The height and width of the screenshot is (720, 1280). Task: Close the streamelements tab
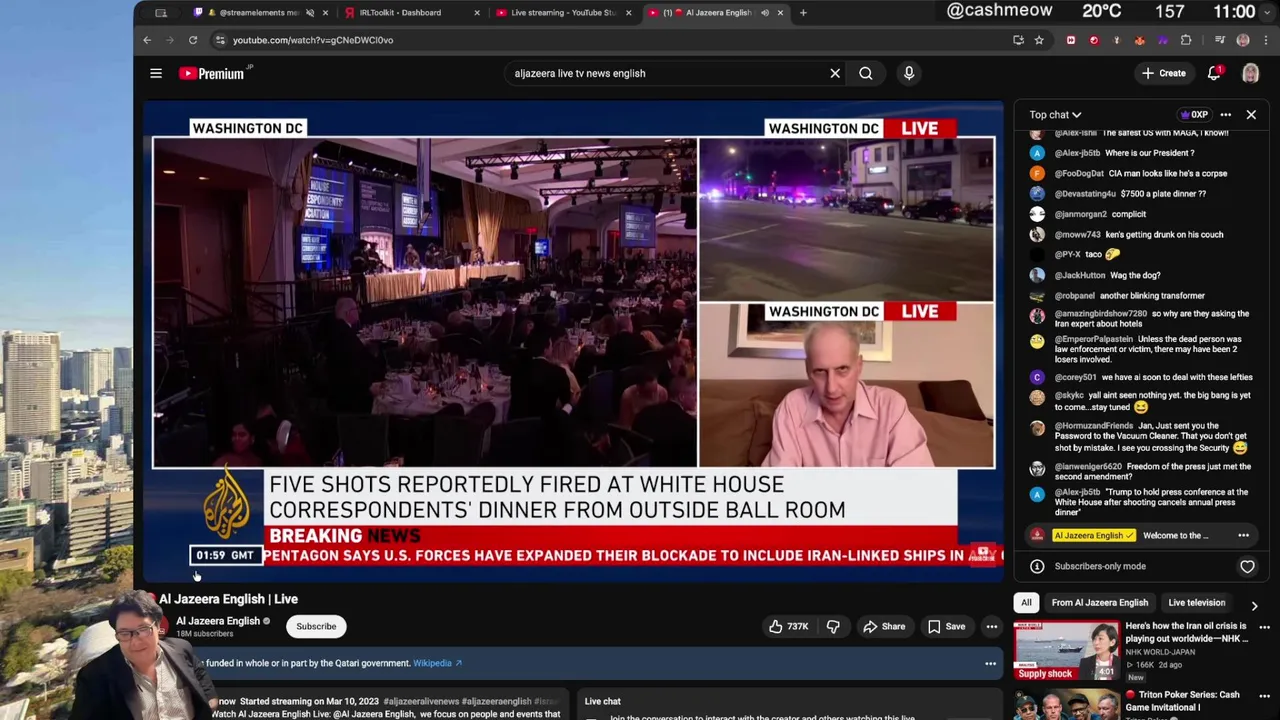point(325,13)
